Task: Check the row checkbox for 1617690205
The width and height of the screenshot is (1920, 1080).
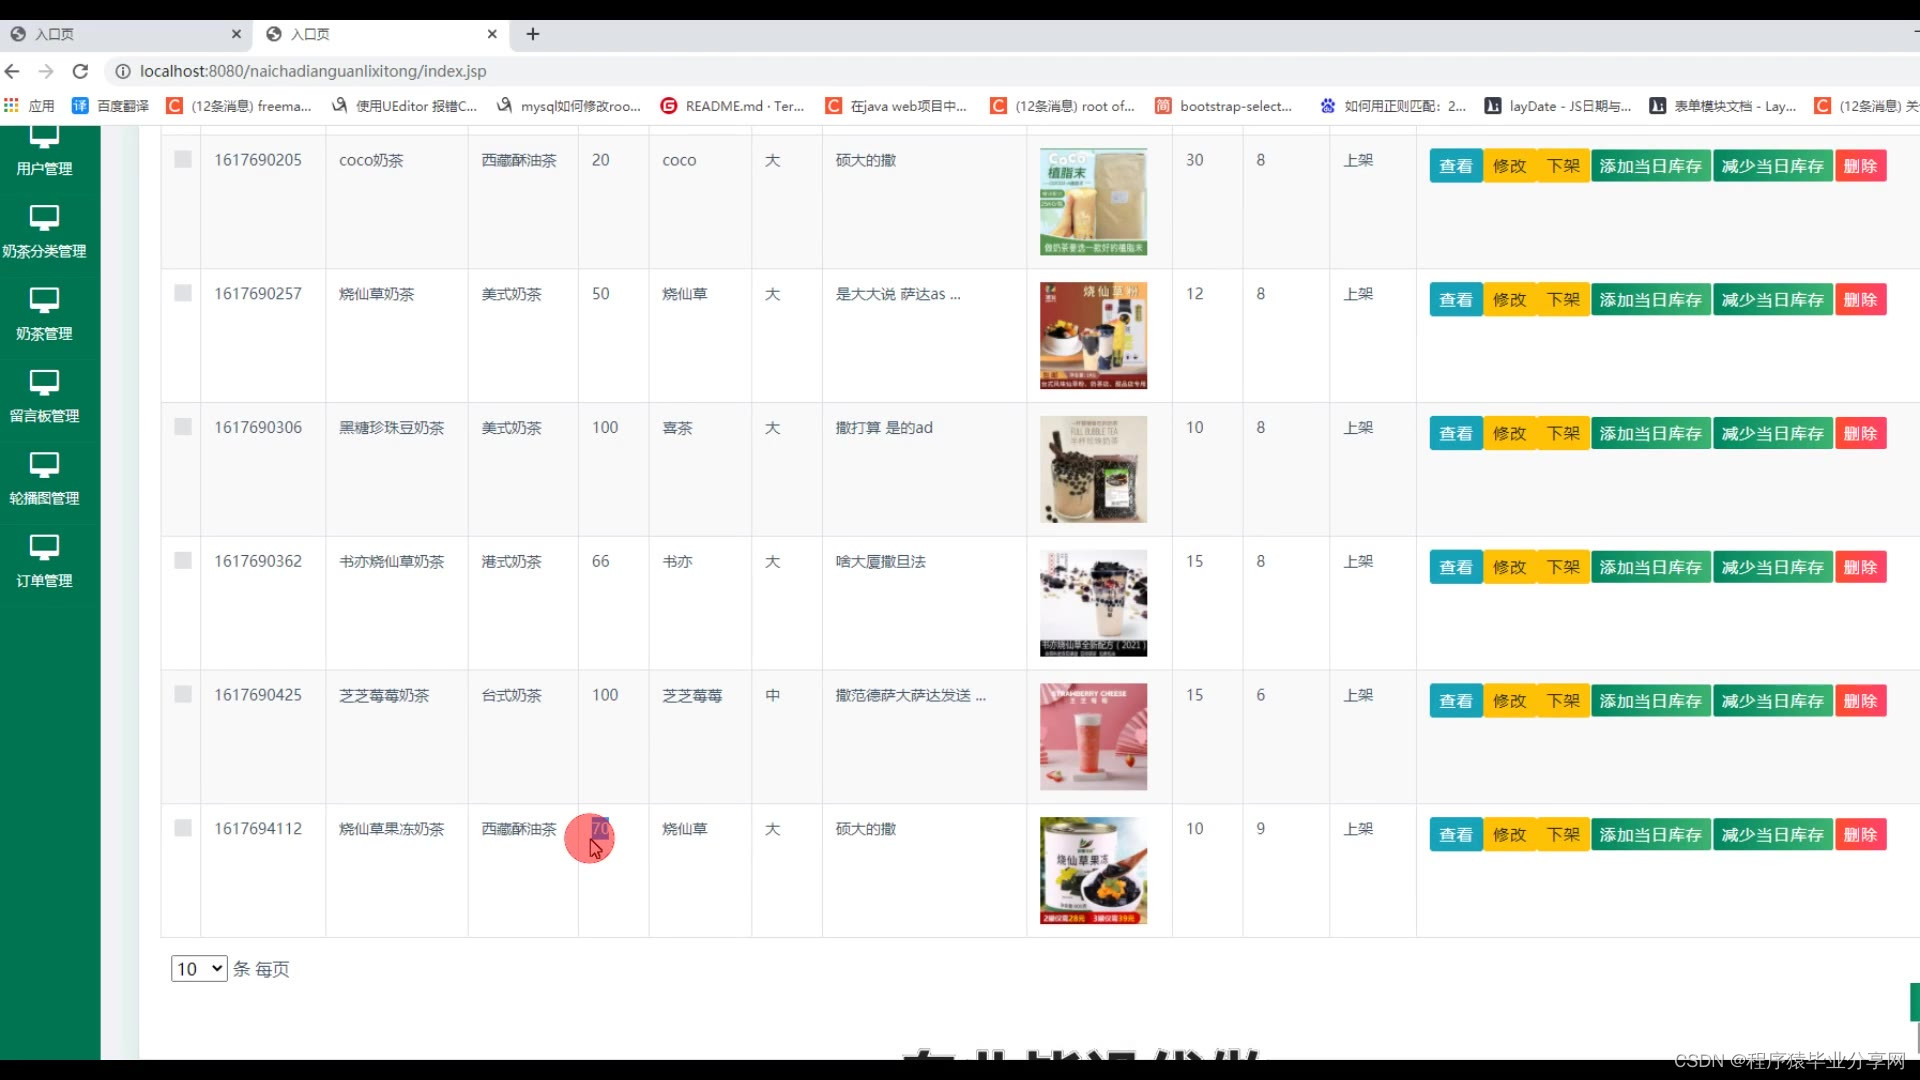Action: click(183, 159)
